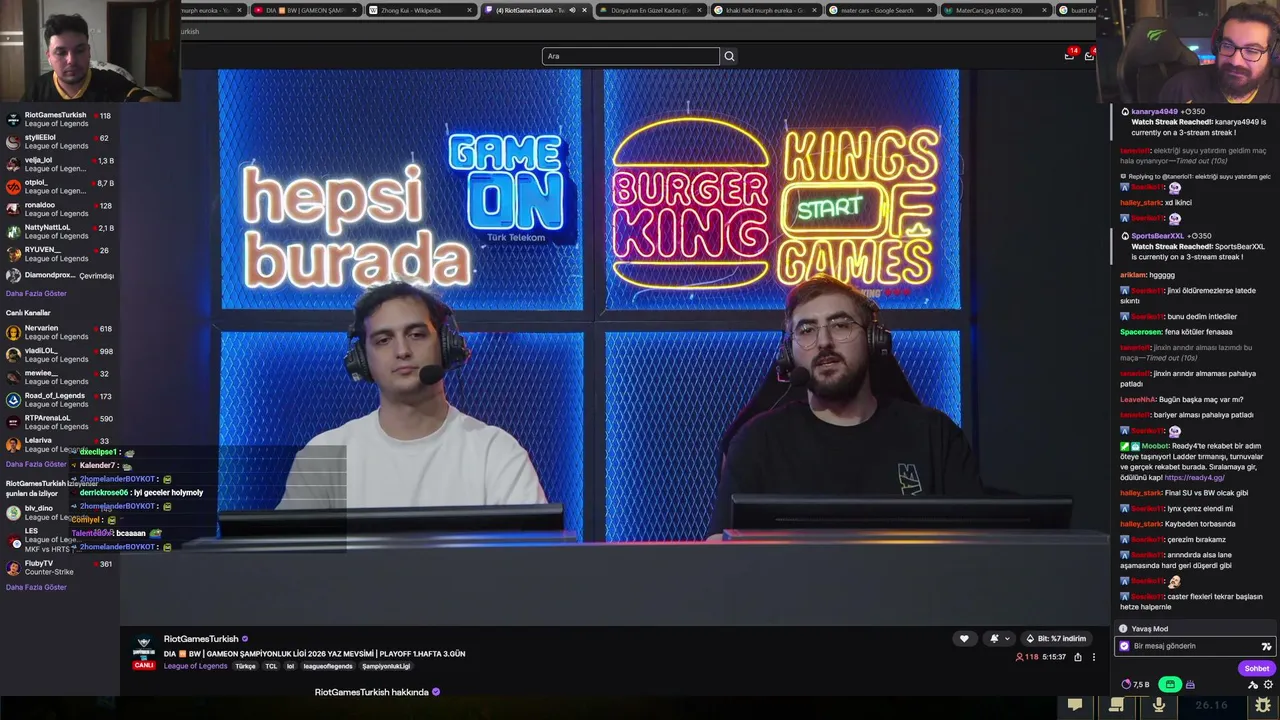The height and width of the screenshot is (720, 1280).
Task: Click the leagueoflegends stream tag
Action: click(x=328, y=666)
